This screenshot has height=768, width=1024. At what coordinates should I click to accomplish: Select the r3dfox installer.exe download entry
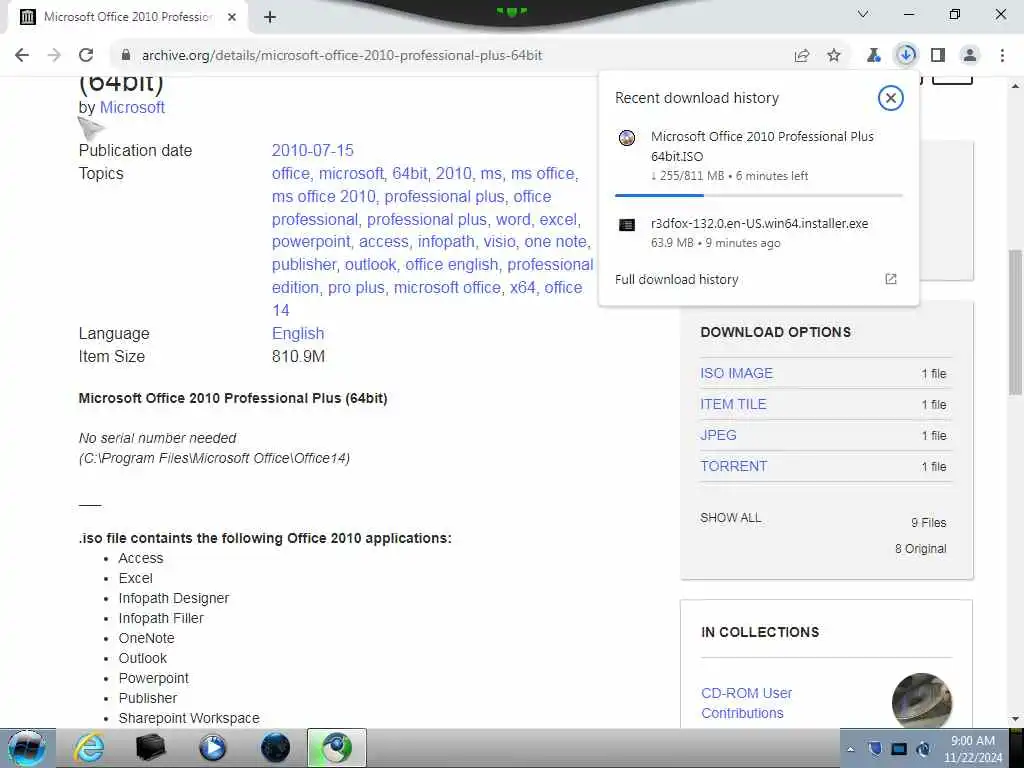pyautogui.click(x=758, y=232)
